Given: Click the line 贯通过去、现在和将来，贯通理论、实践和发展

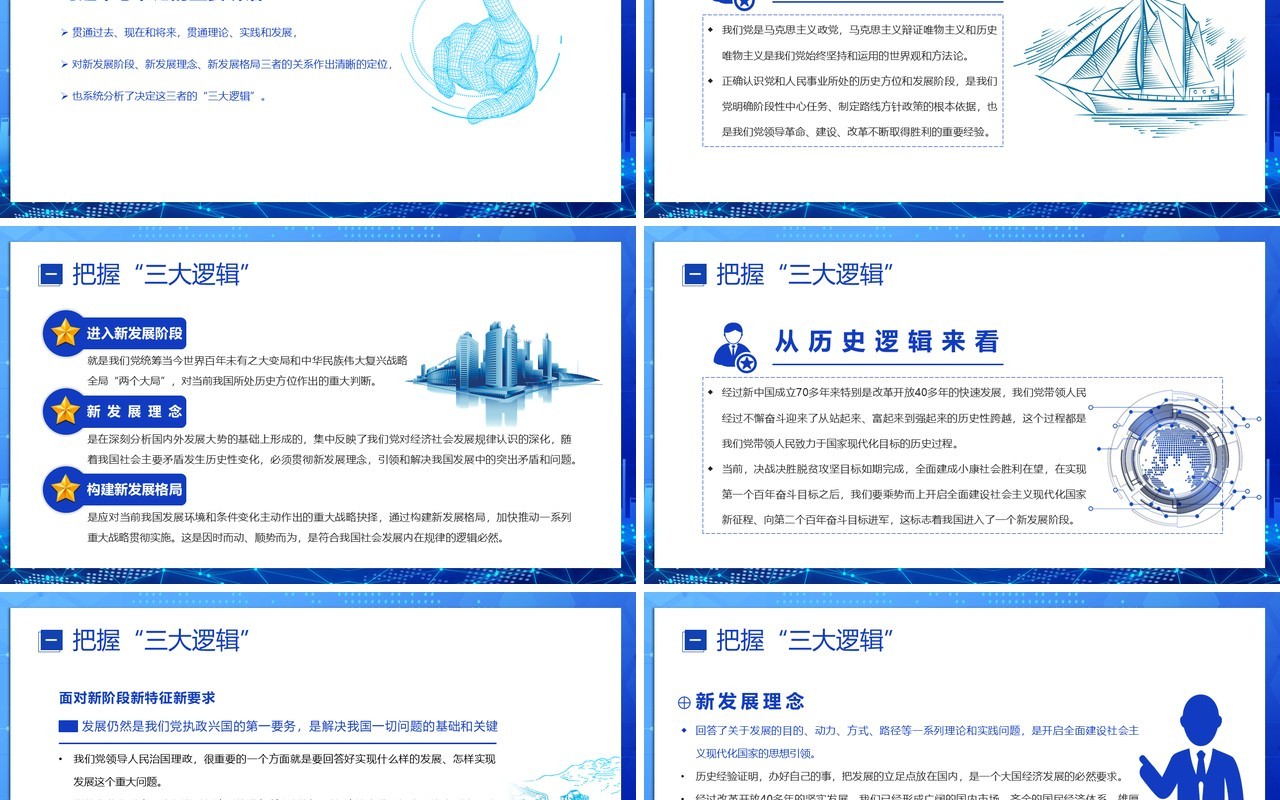Looking at the screenshot, I should [185, 33].
